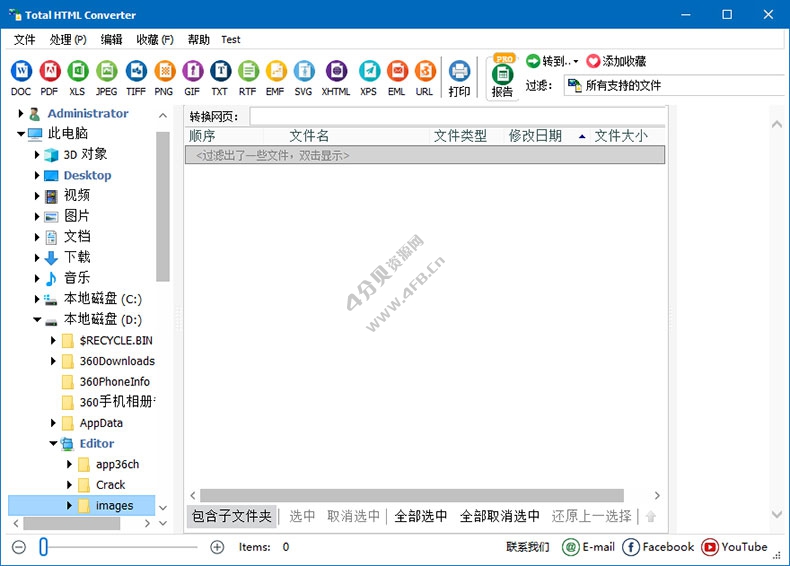Convert to EMF format

click(275, 78)
